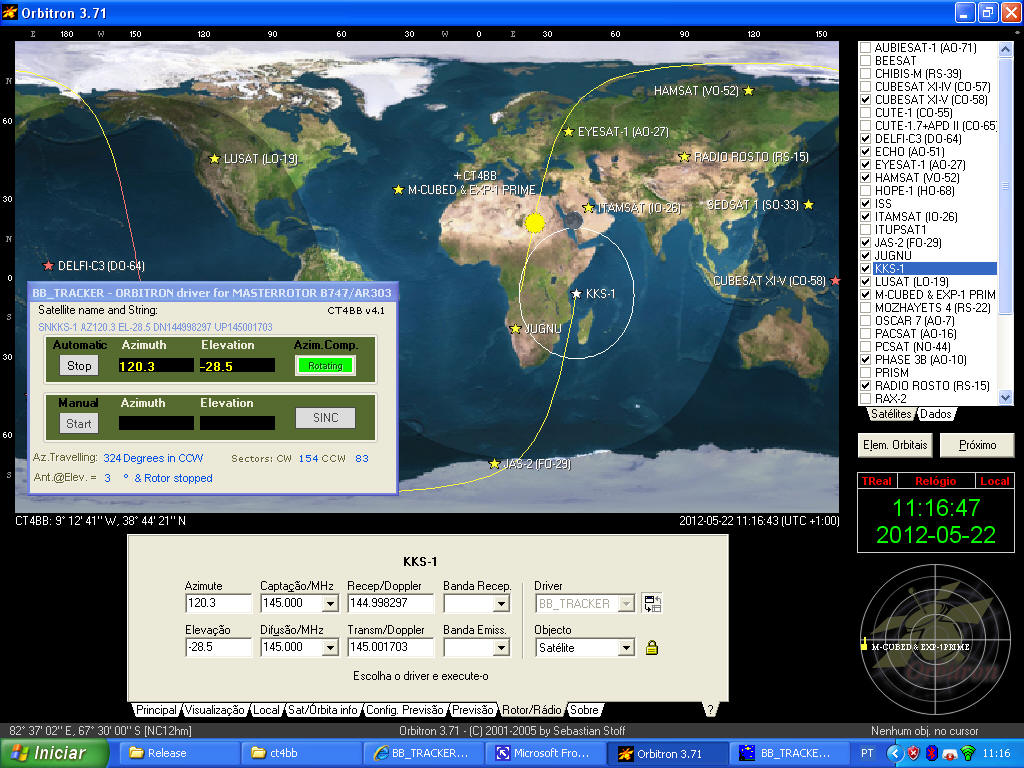Click the KKS-1 satellite star on map

coord(576,294)
